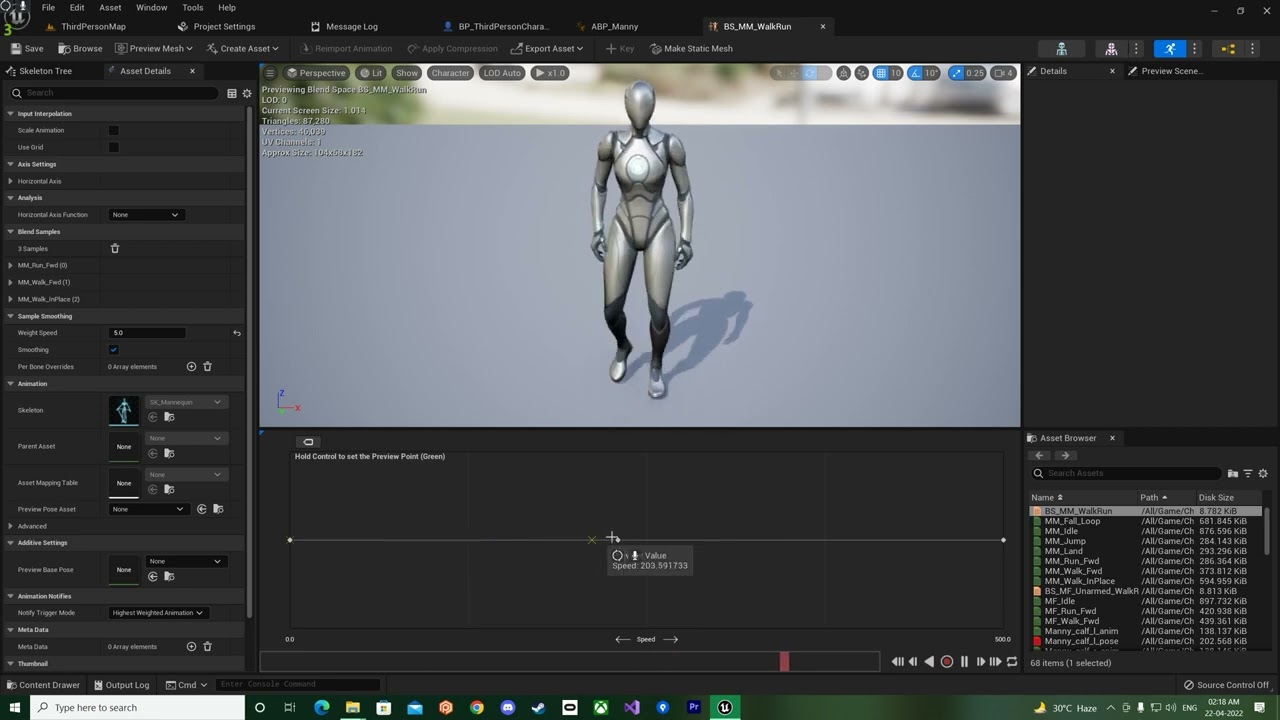Expand the Advanced animation options
This screenshot has width=1280, height=720.
pyautogui.click(x=10, y=526)
